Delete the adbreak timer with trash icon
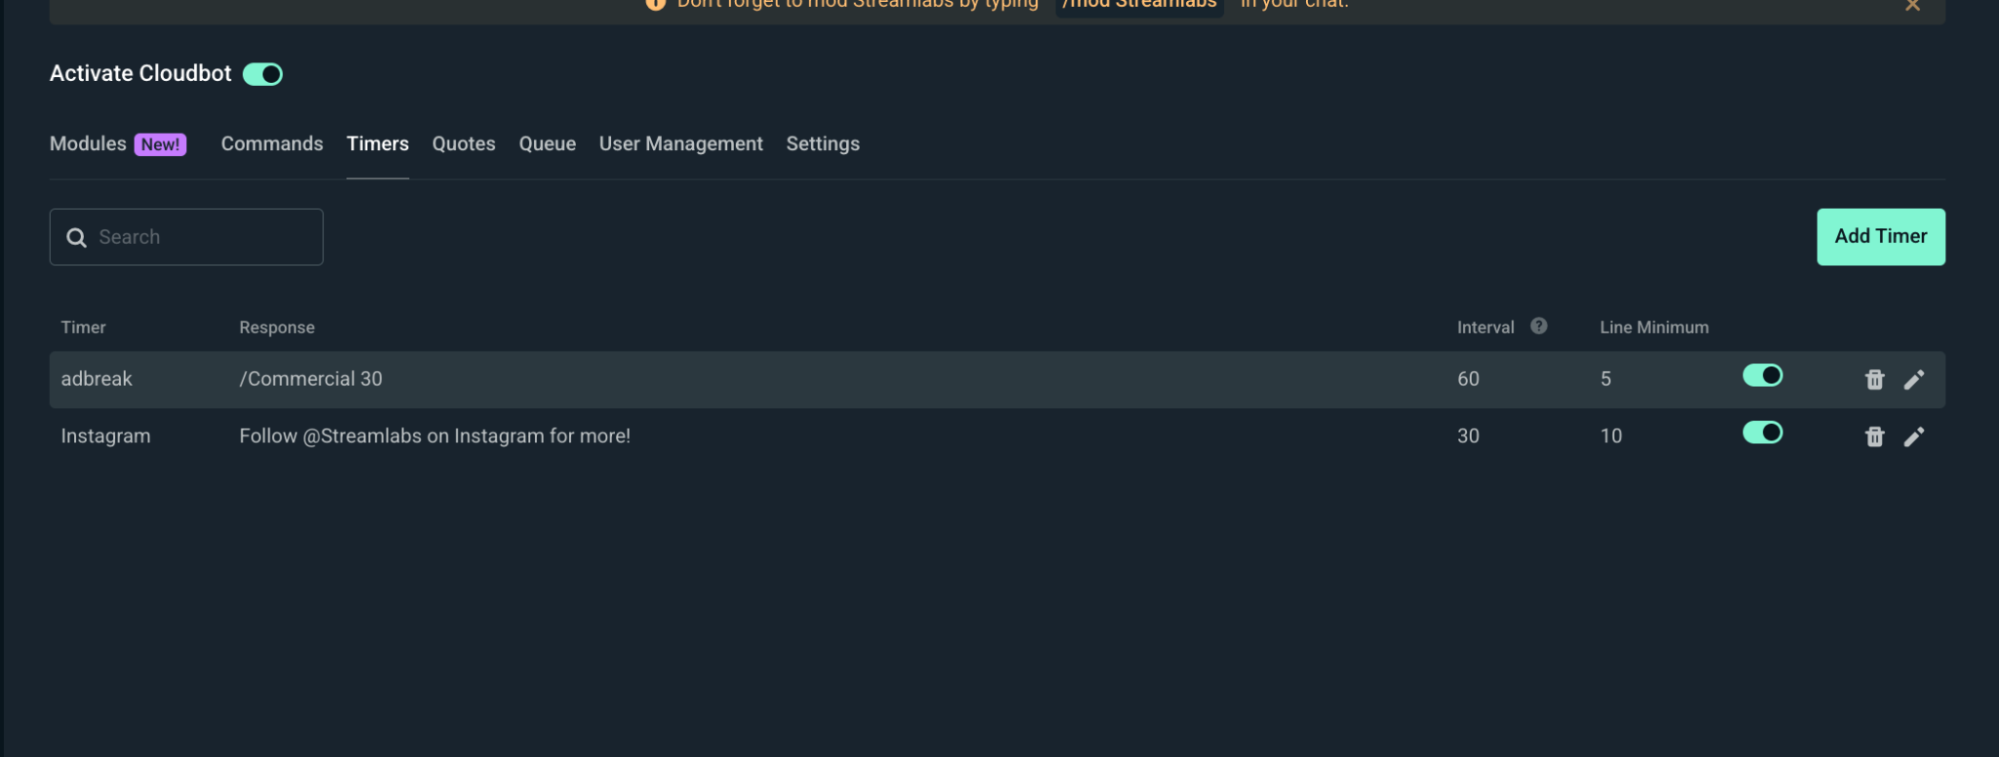The image size is (1999, 758). (x=1874, y=379)
